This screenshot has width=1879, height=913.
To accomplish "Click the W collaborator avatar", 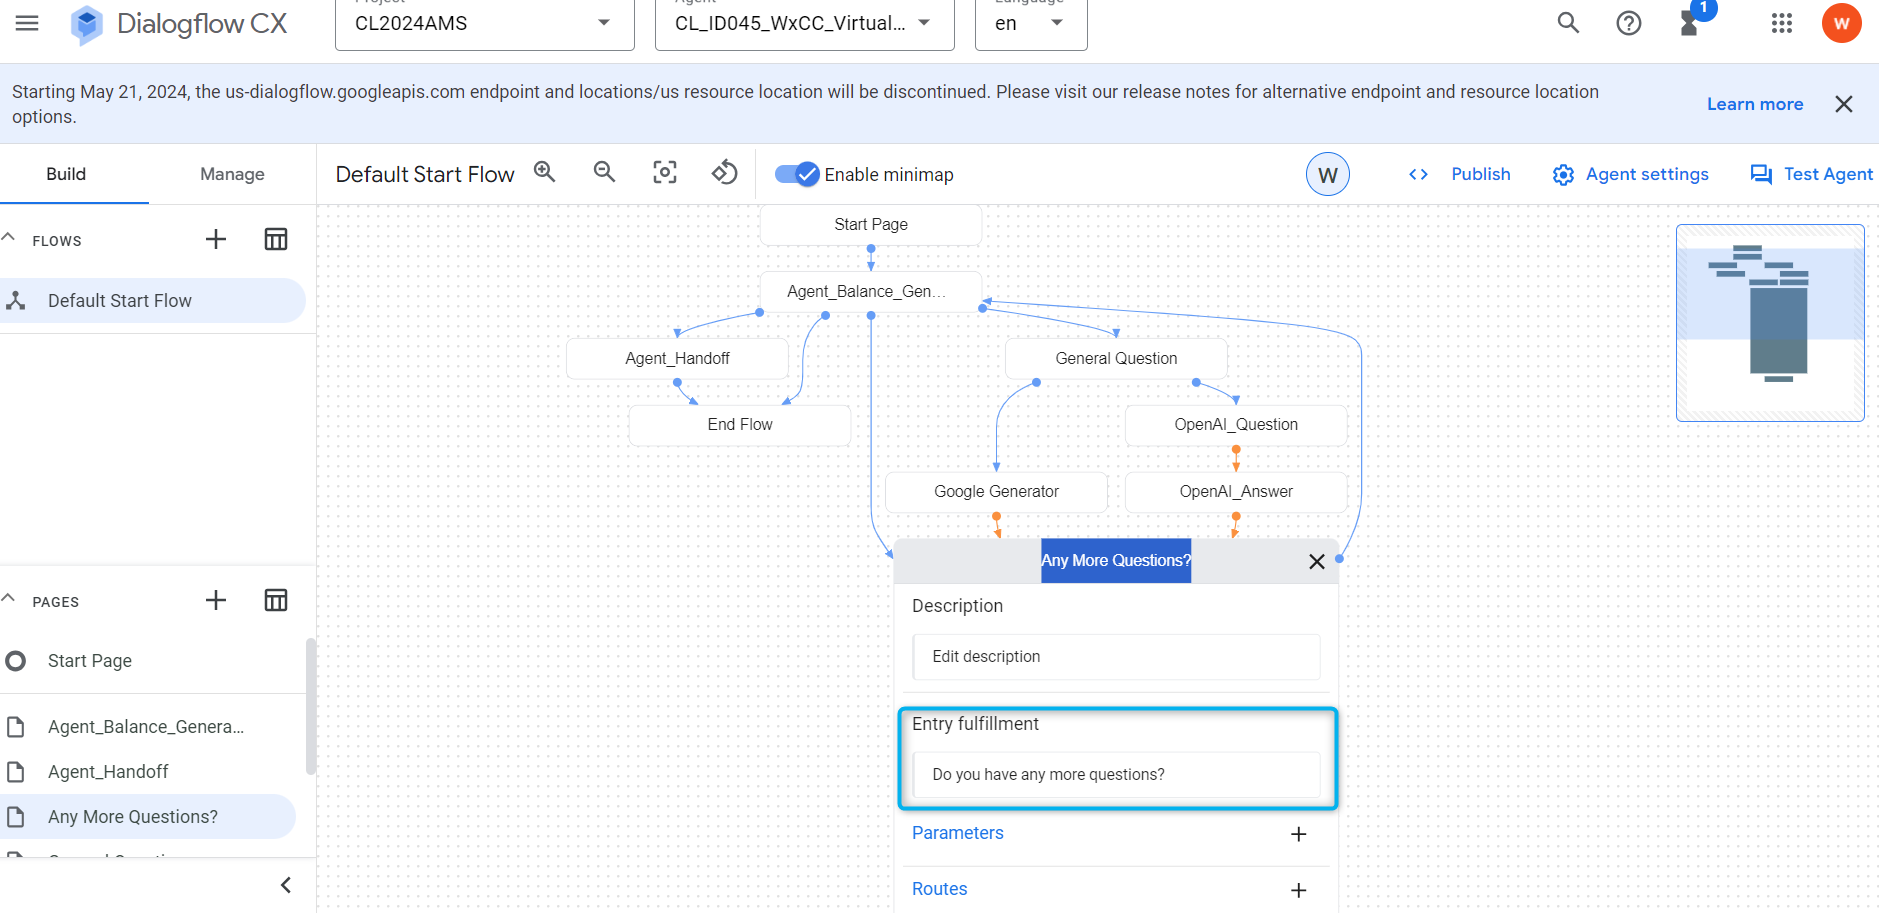I will pyautogui.click(x=1328, y=174).
